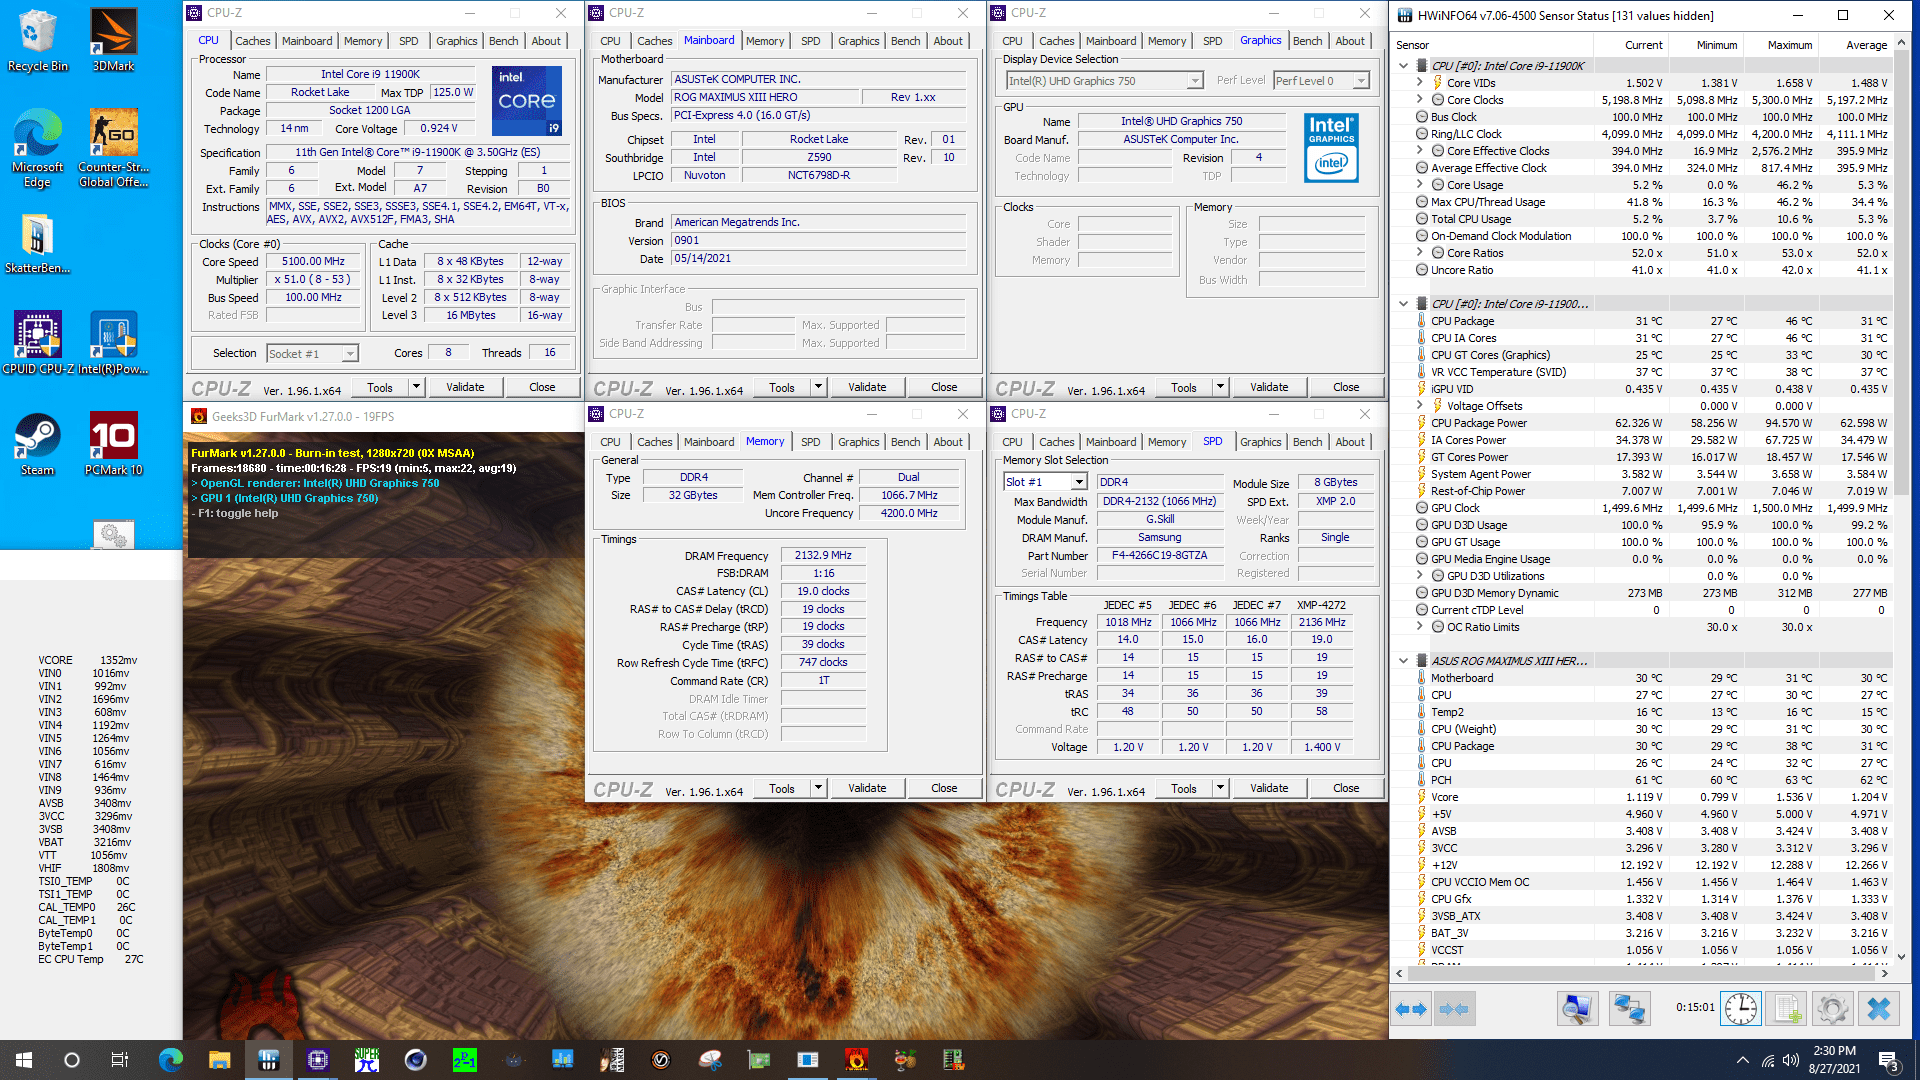Expand Core Effective Clocks row

[x=1420, y=151]
